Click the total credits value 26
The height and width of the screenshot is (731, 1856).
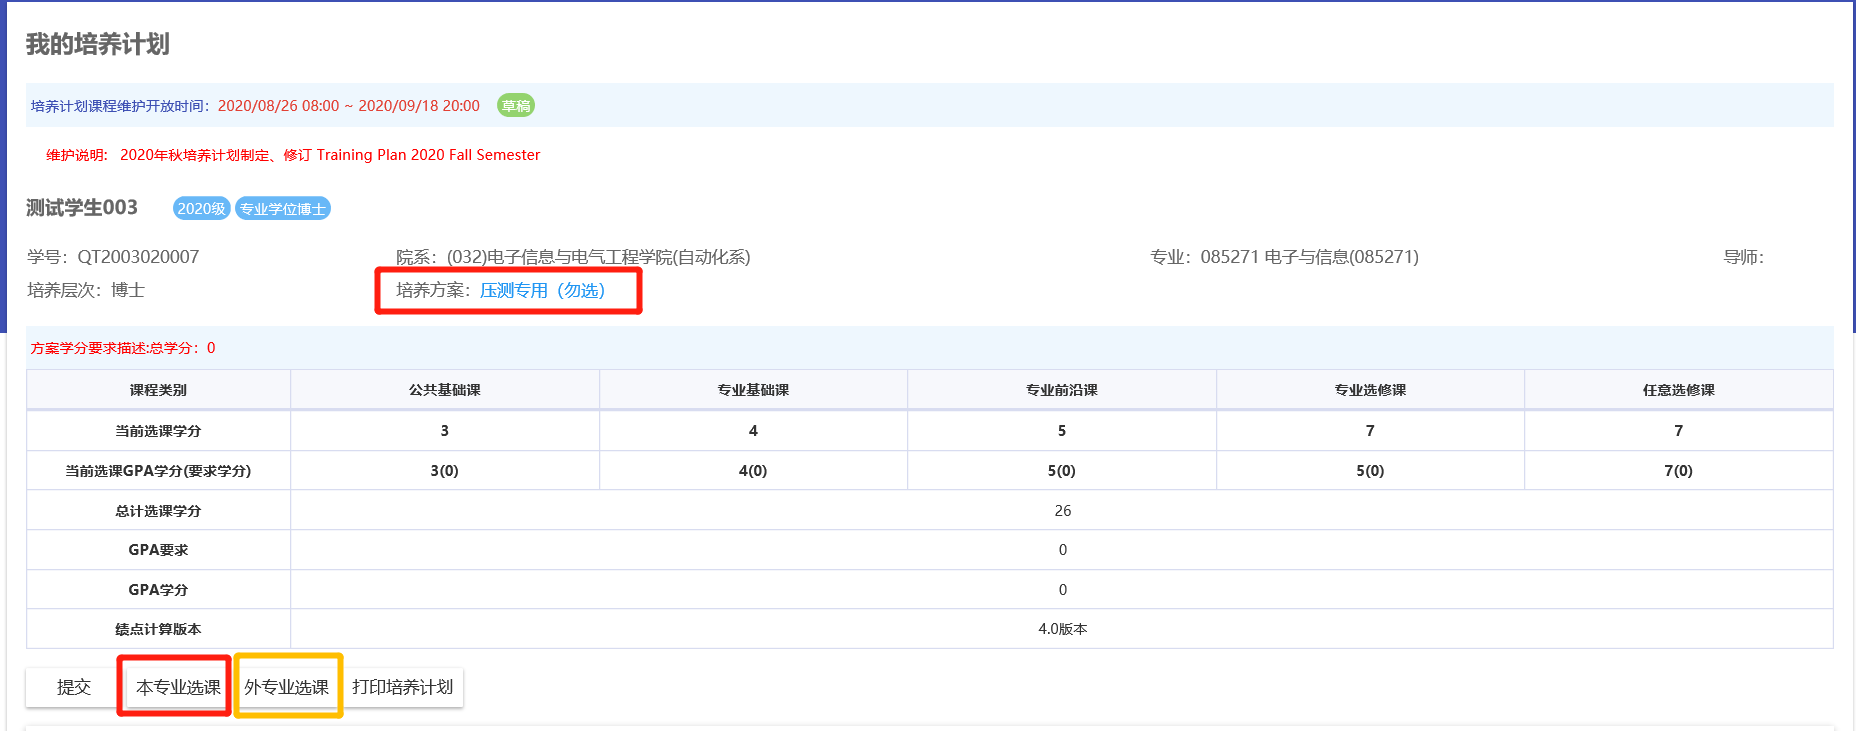click(1062, 511)
